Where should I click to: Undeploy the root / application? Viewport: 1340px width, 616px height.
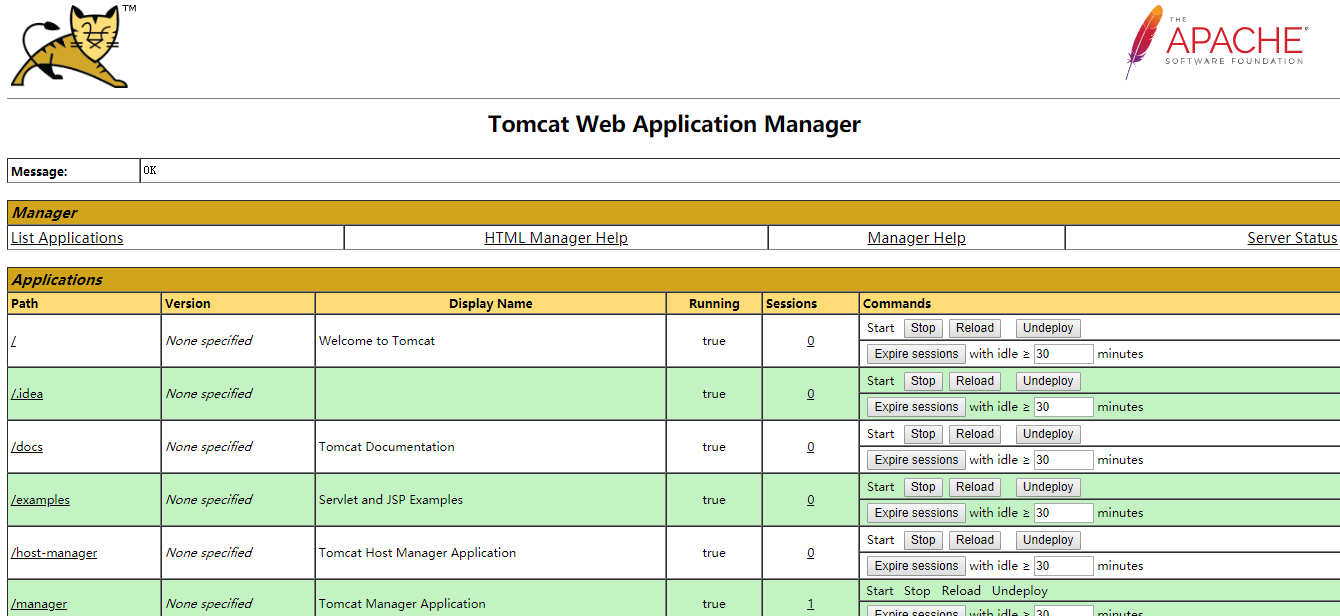pos(1048,328)
